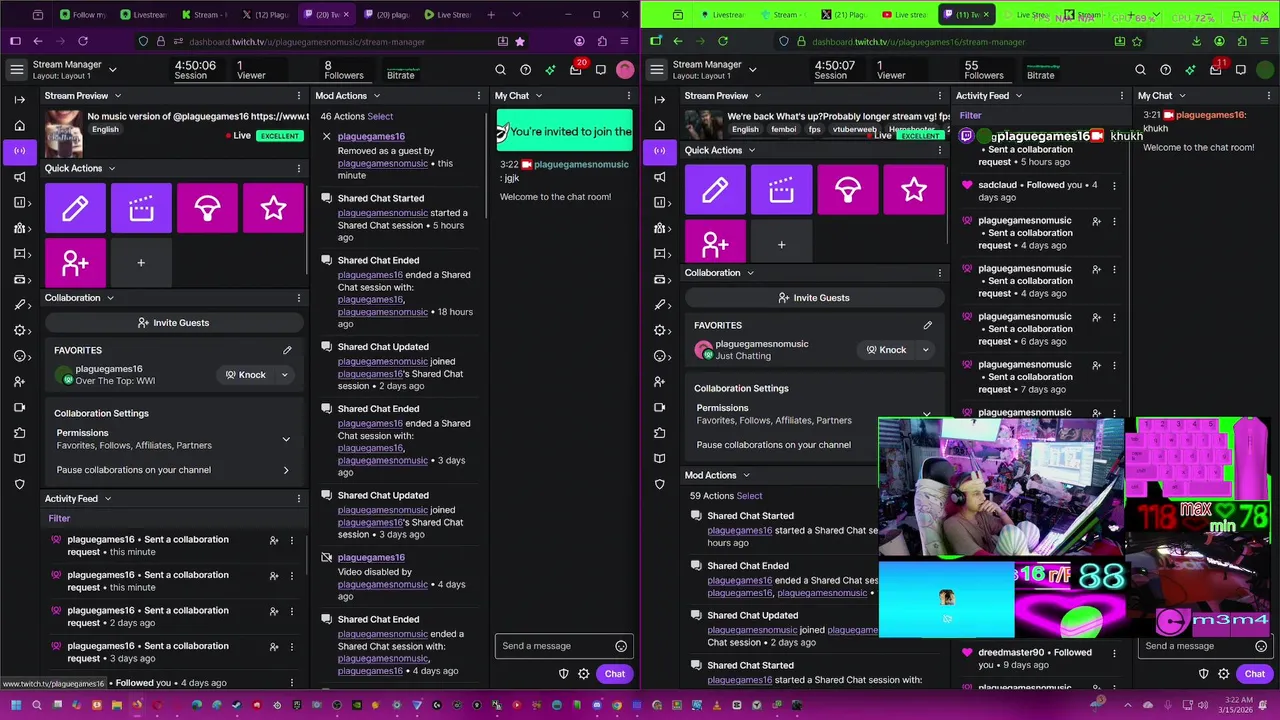The width and height of the screenshot is (1280, 720).
Task: Switch to Livestream tab in left browser
Action: (x=143, y=15)
